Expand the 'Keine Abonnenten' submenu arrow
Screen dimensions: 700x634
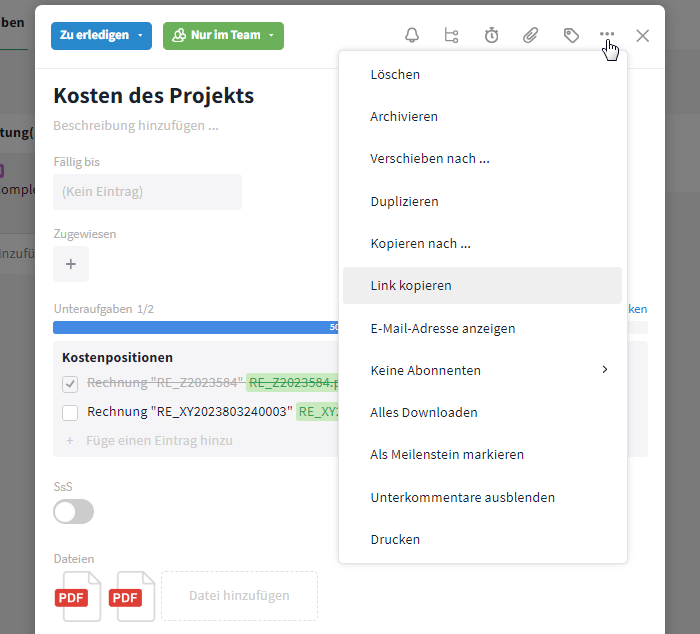(604, 369)
